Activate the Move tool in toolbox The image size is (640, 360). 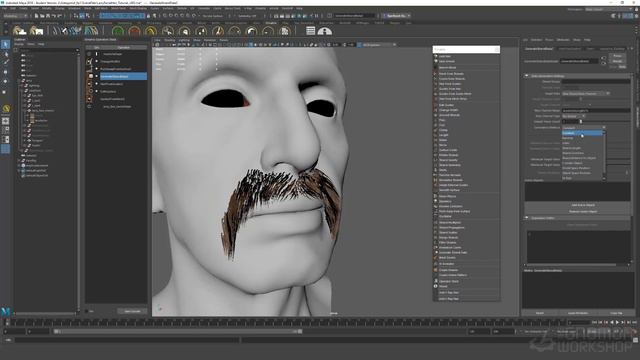(x=5, y=72)
